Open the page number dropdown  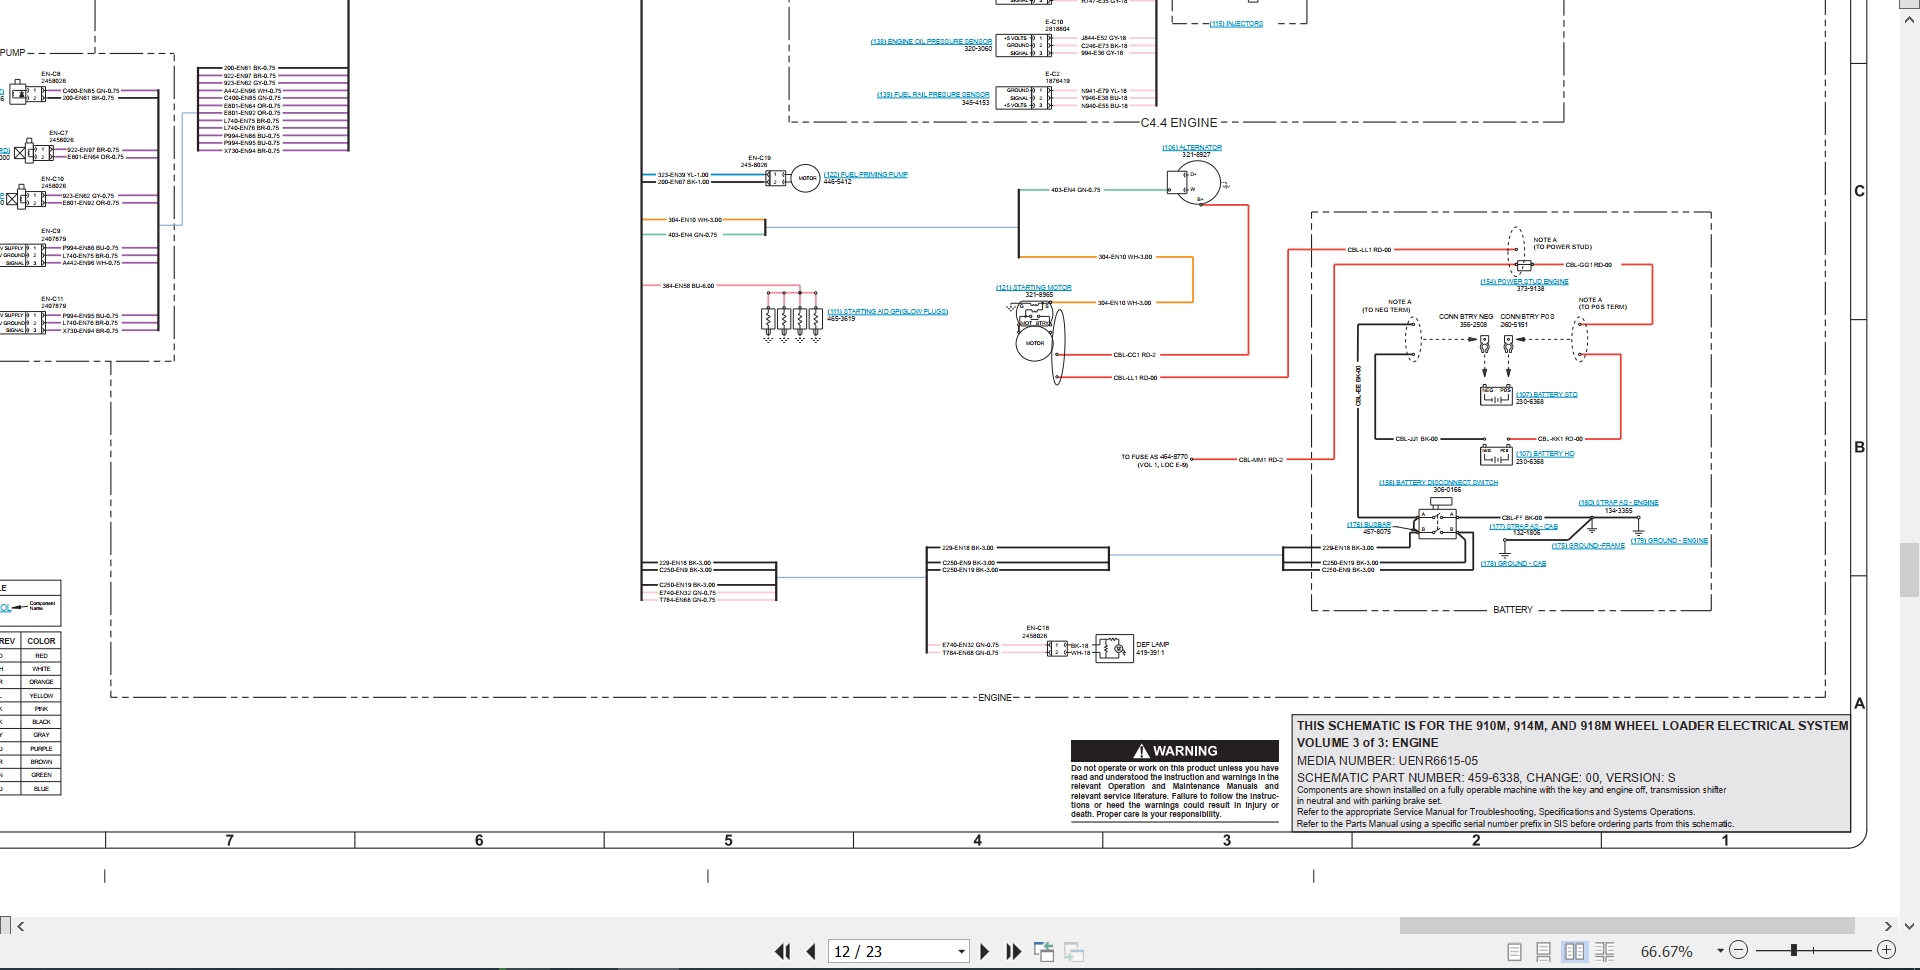[961, 951]
